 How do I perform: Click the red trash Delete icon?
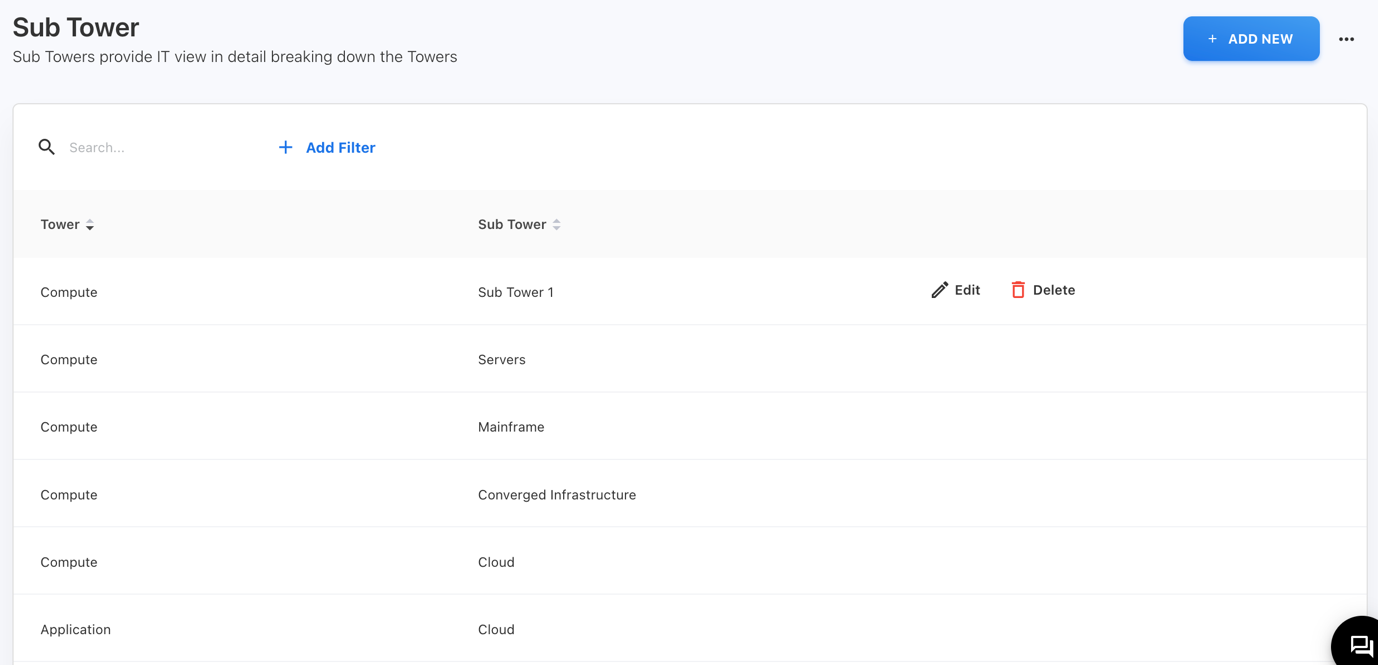point(1017,290)
